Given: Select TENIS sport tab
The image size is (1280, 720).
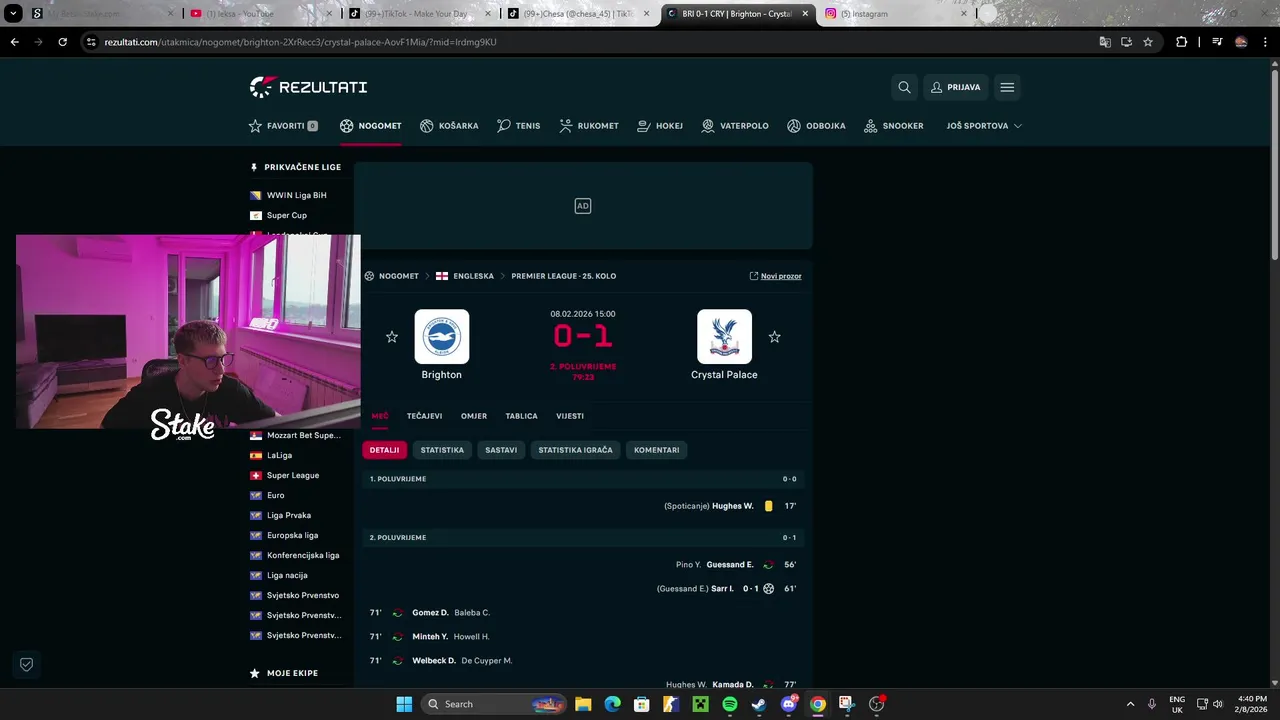Looking at the screenshot, I should pyautogui.click(x=519, y=126).
